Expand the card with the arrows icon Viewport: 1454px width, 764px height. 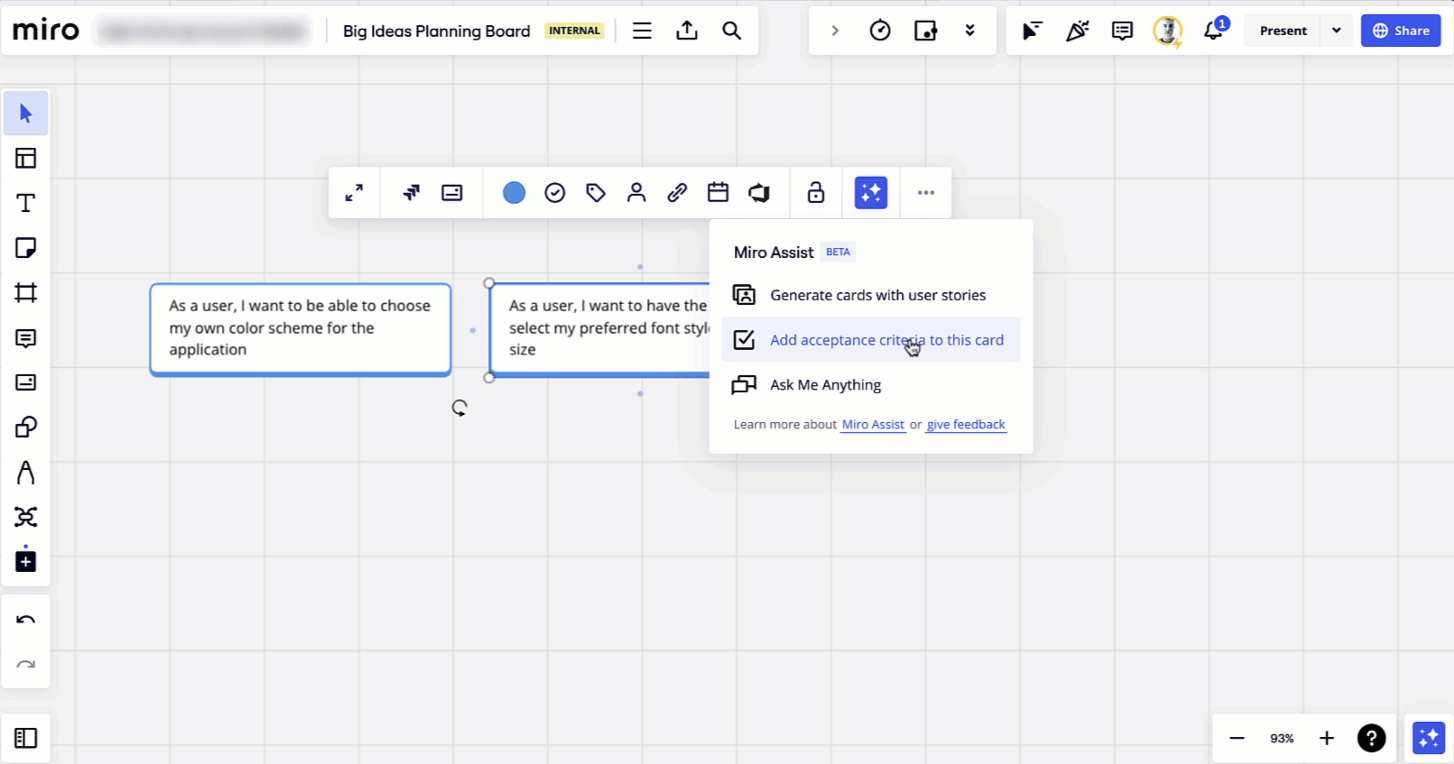coord(354,193)
